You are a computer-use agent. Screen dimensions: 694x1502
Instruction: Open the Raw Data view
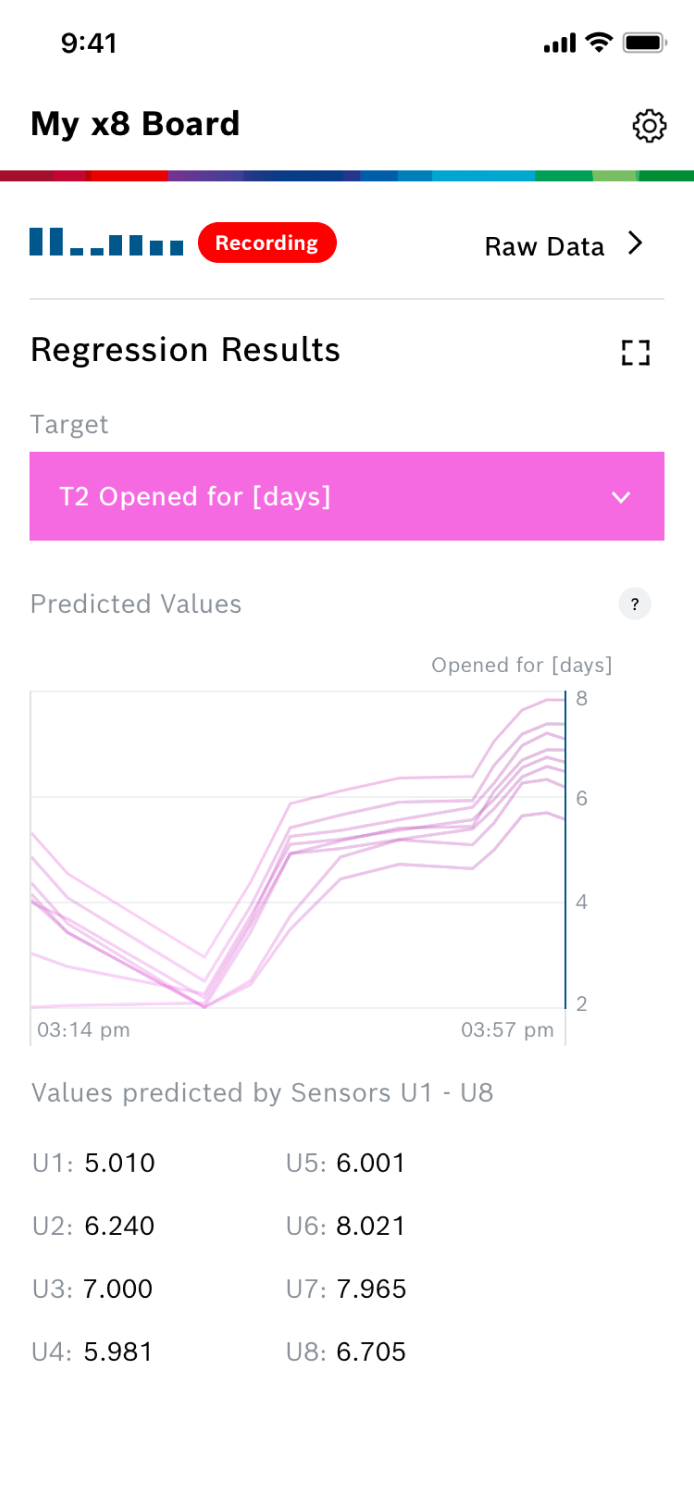(x=545, y=246)
